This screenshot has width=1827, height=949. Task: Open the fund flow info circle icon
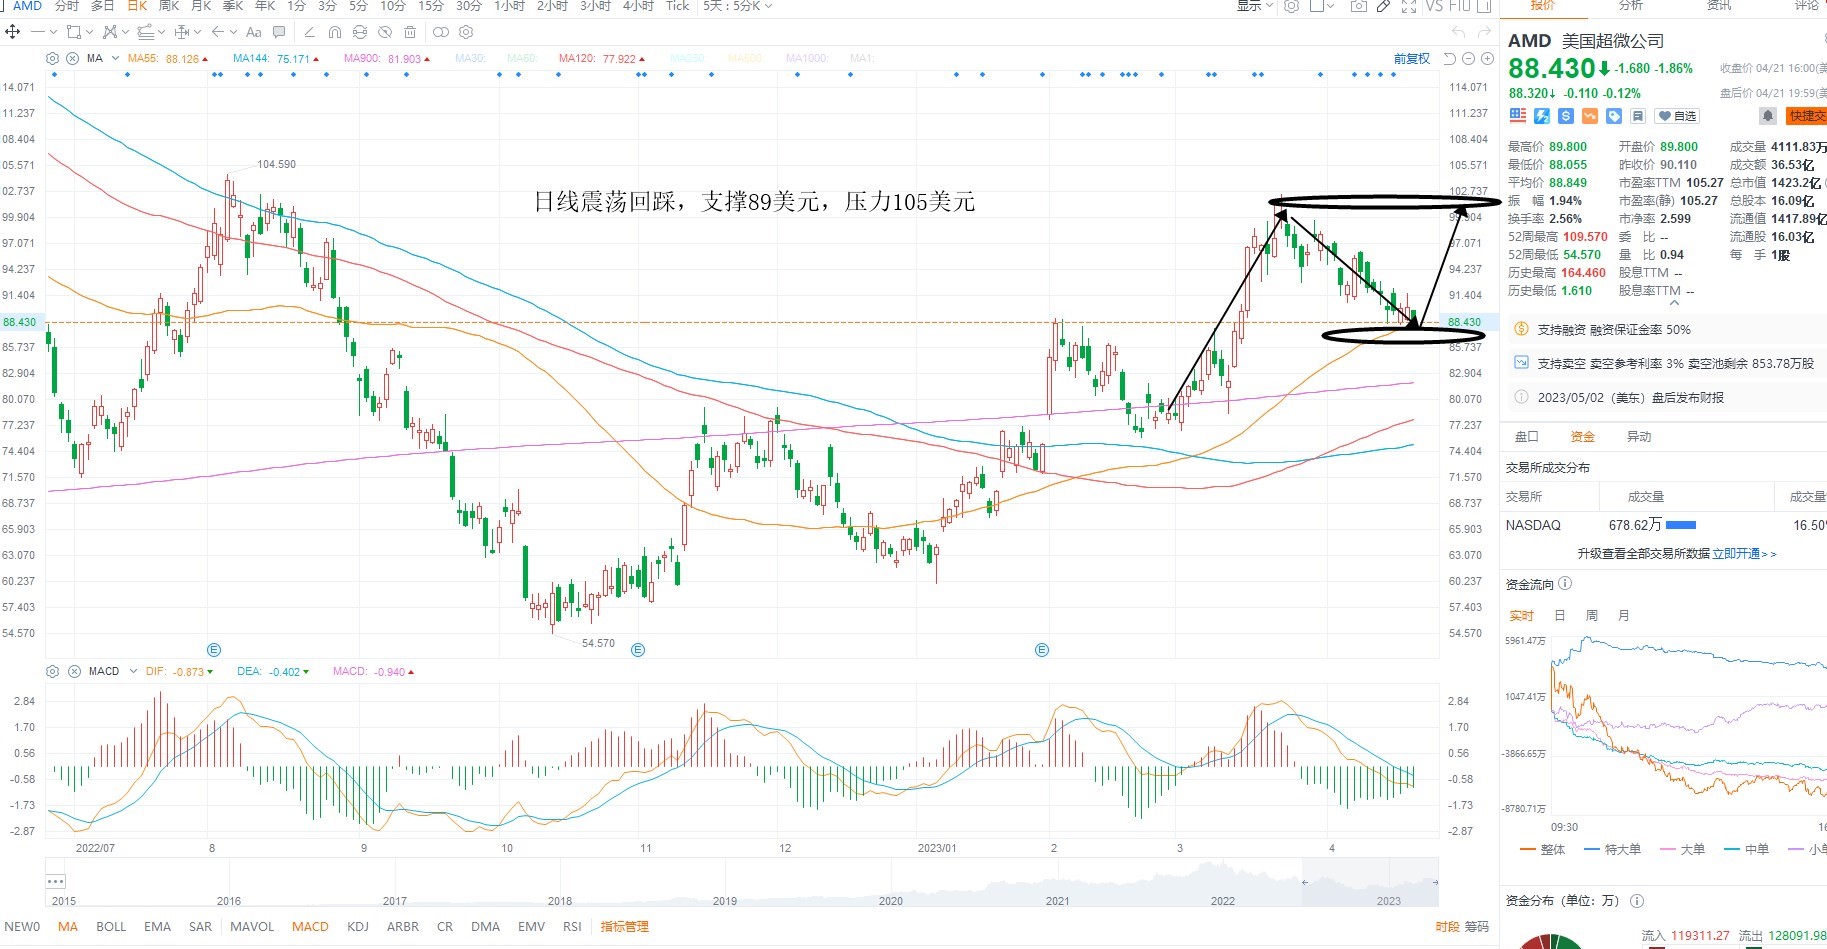(1565, 584)
